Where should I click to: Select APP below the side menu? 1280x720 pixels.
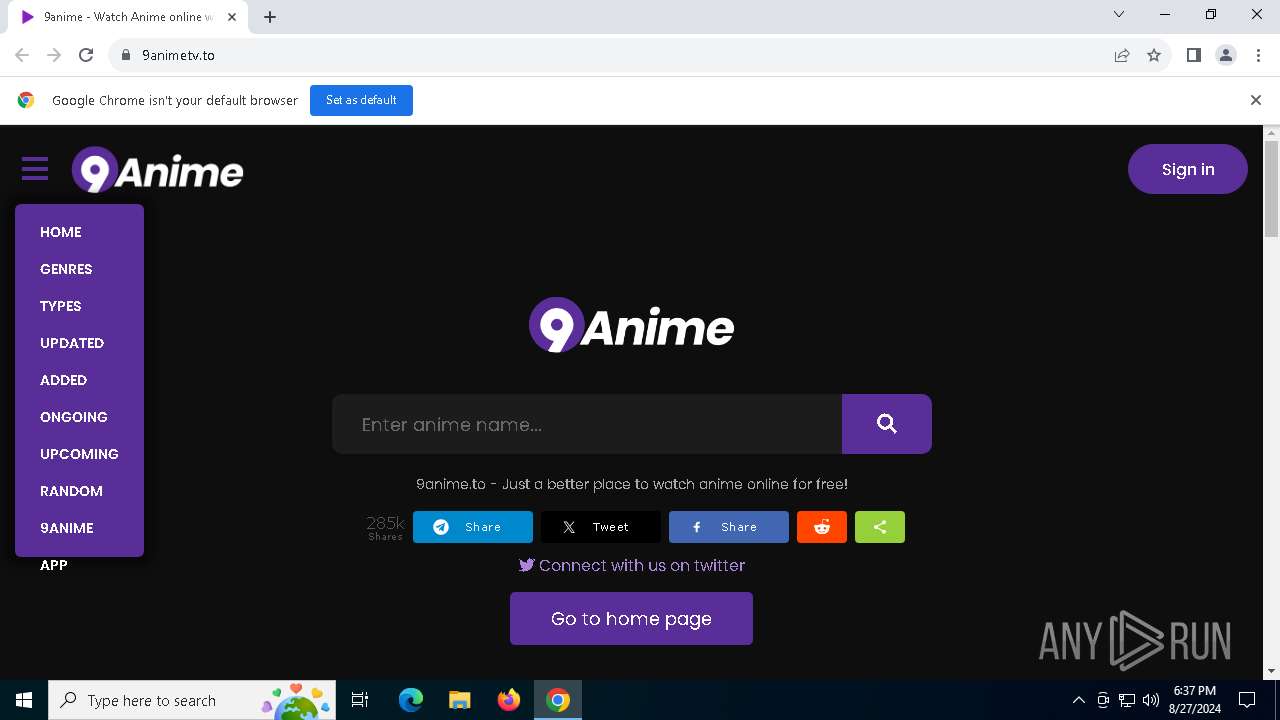pos(54,565)
